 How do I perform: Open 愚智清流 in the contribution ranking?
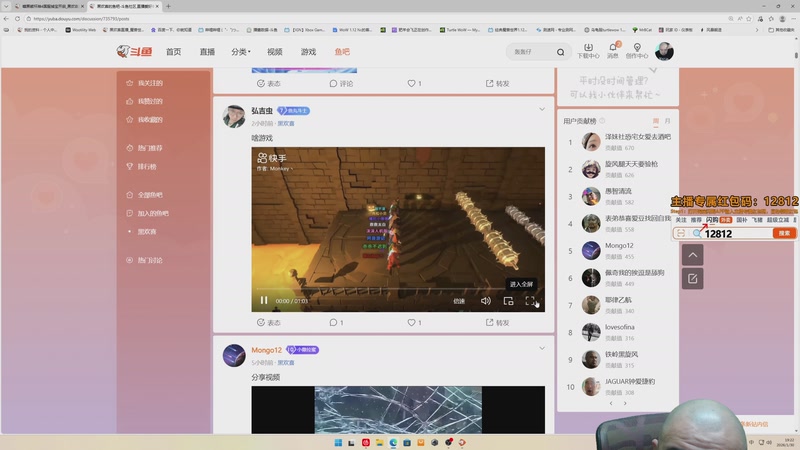pyautogui.click(x=618, y=191)
